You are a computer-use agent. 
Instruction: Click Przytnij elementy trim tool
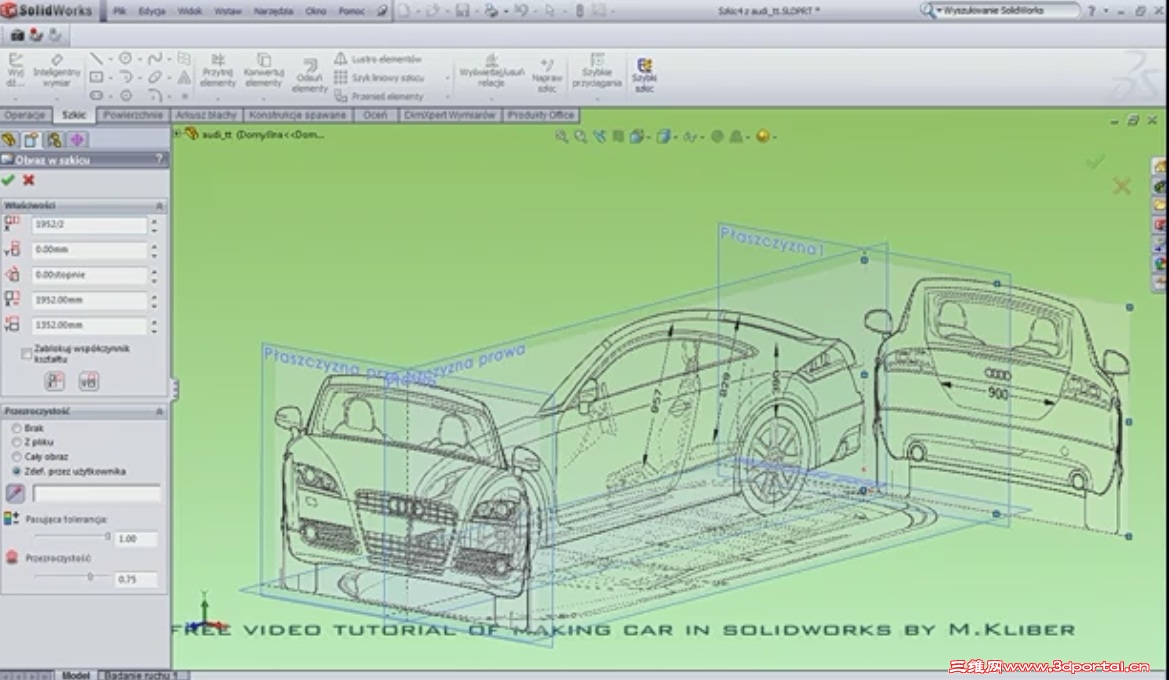coord(218,70)
